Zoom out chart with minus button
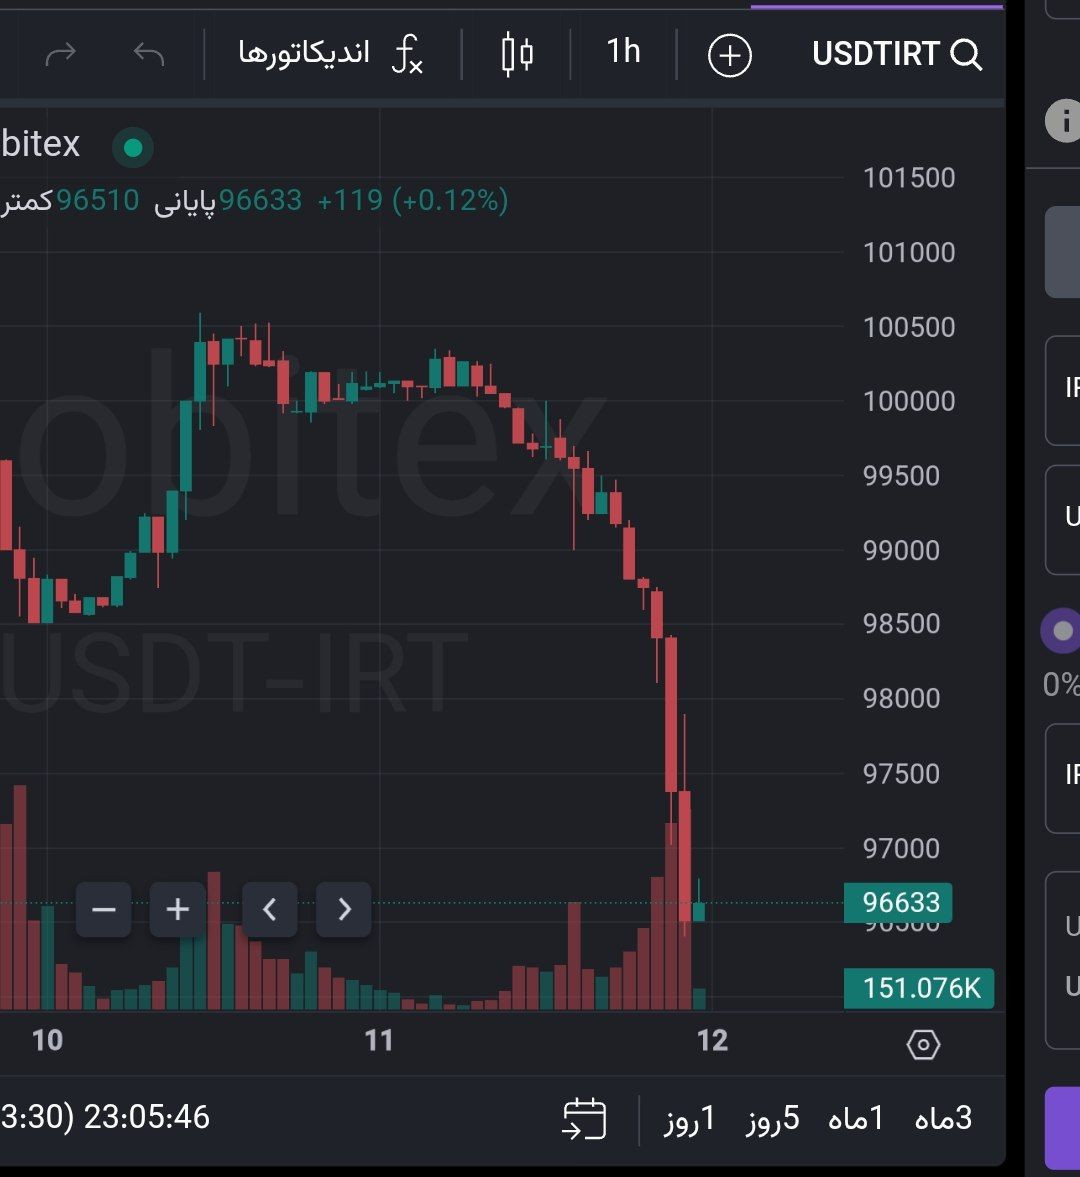 [x=104, y=910]
